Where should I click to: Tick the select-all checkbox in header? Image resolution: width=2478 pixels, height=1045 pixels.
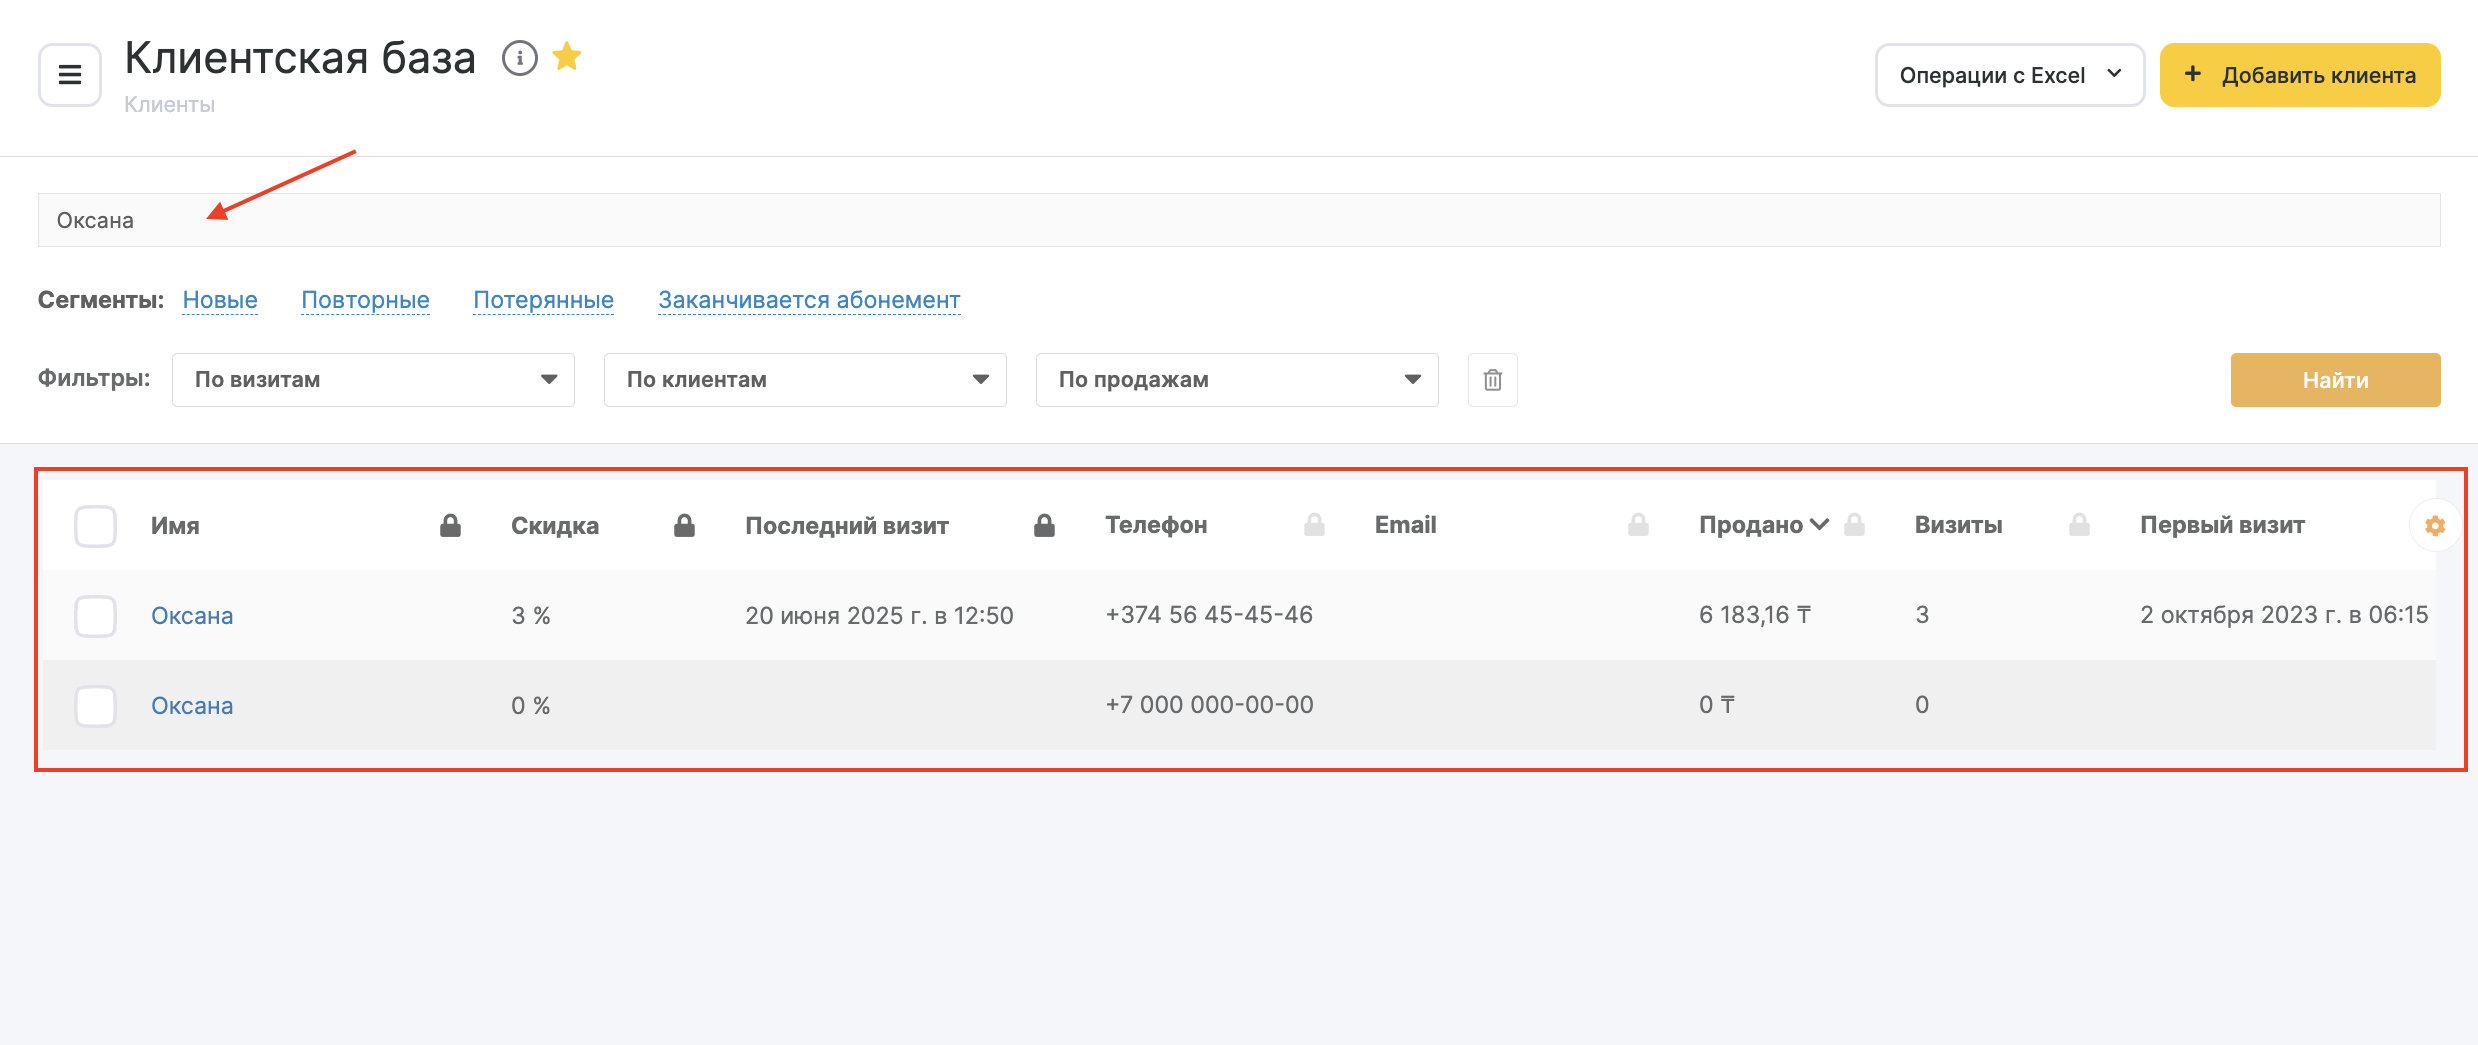click(96, 526)
